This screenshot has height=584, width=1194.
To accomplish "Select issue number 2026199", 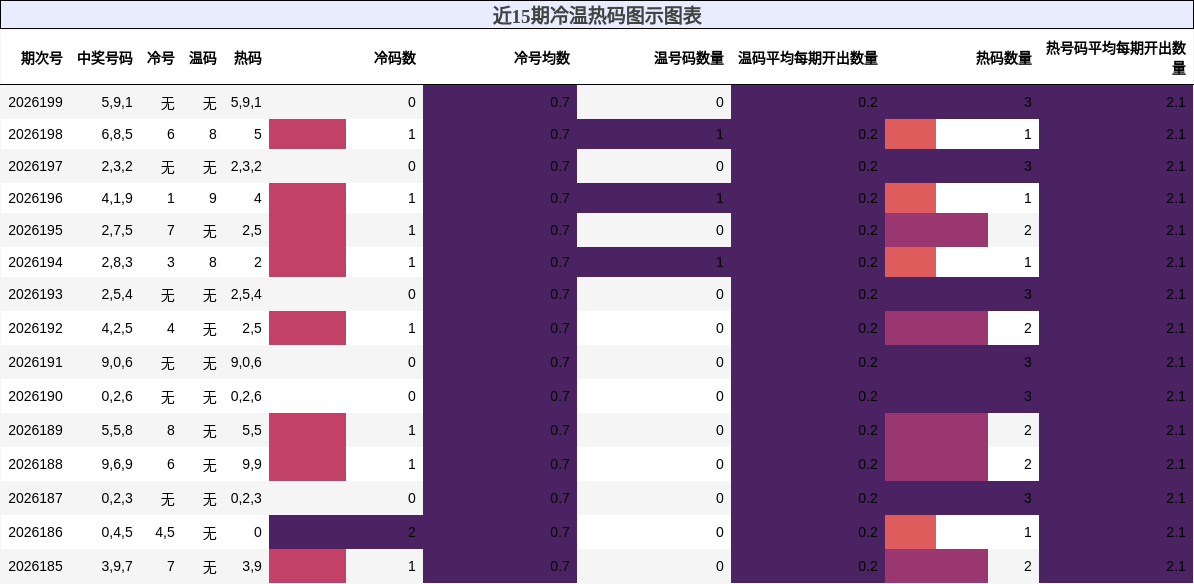I will (36, 102).
